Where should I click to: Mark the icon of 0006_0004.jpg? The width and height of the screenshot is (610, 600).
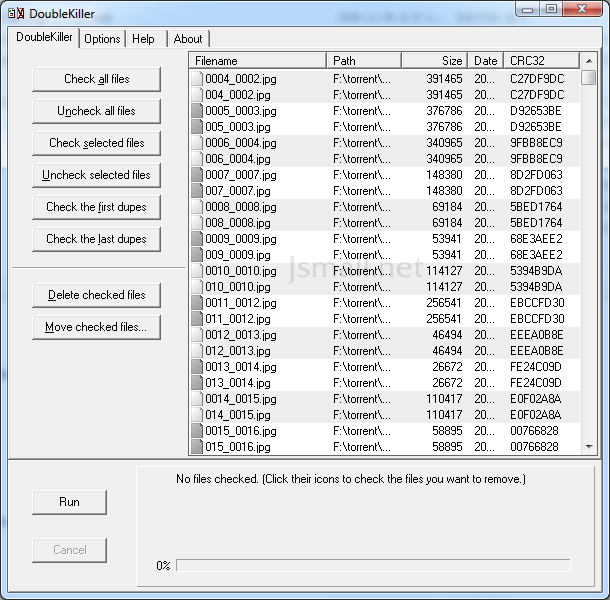coord(197,143)
